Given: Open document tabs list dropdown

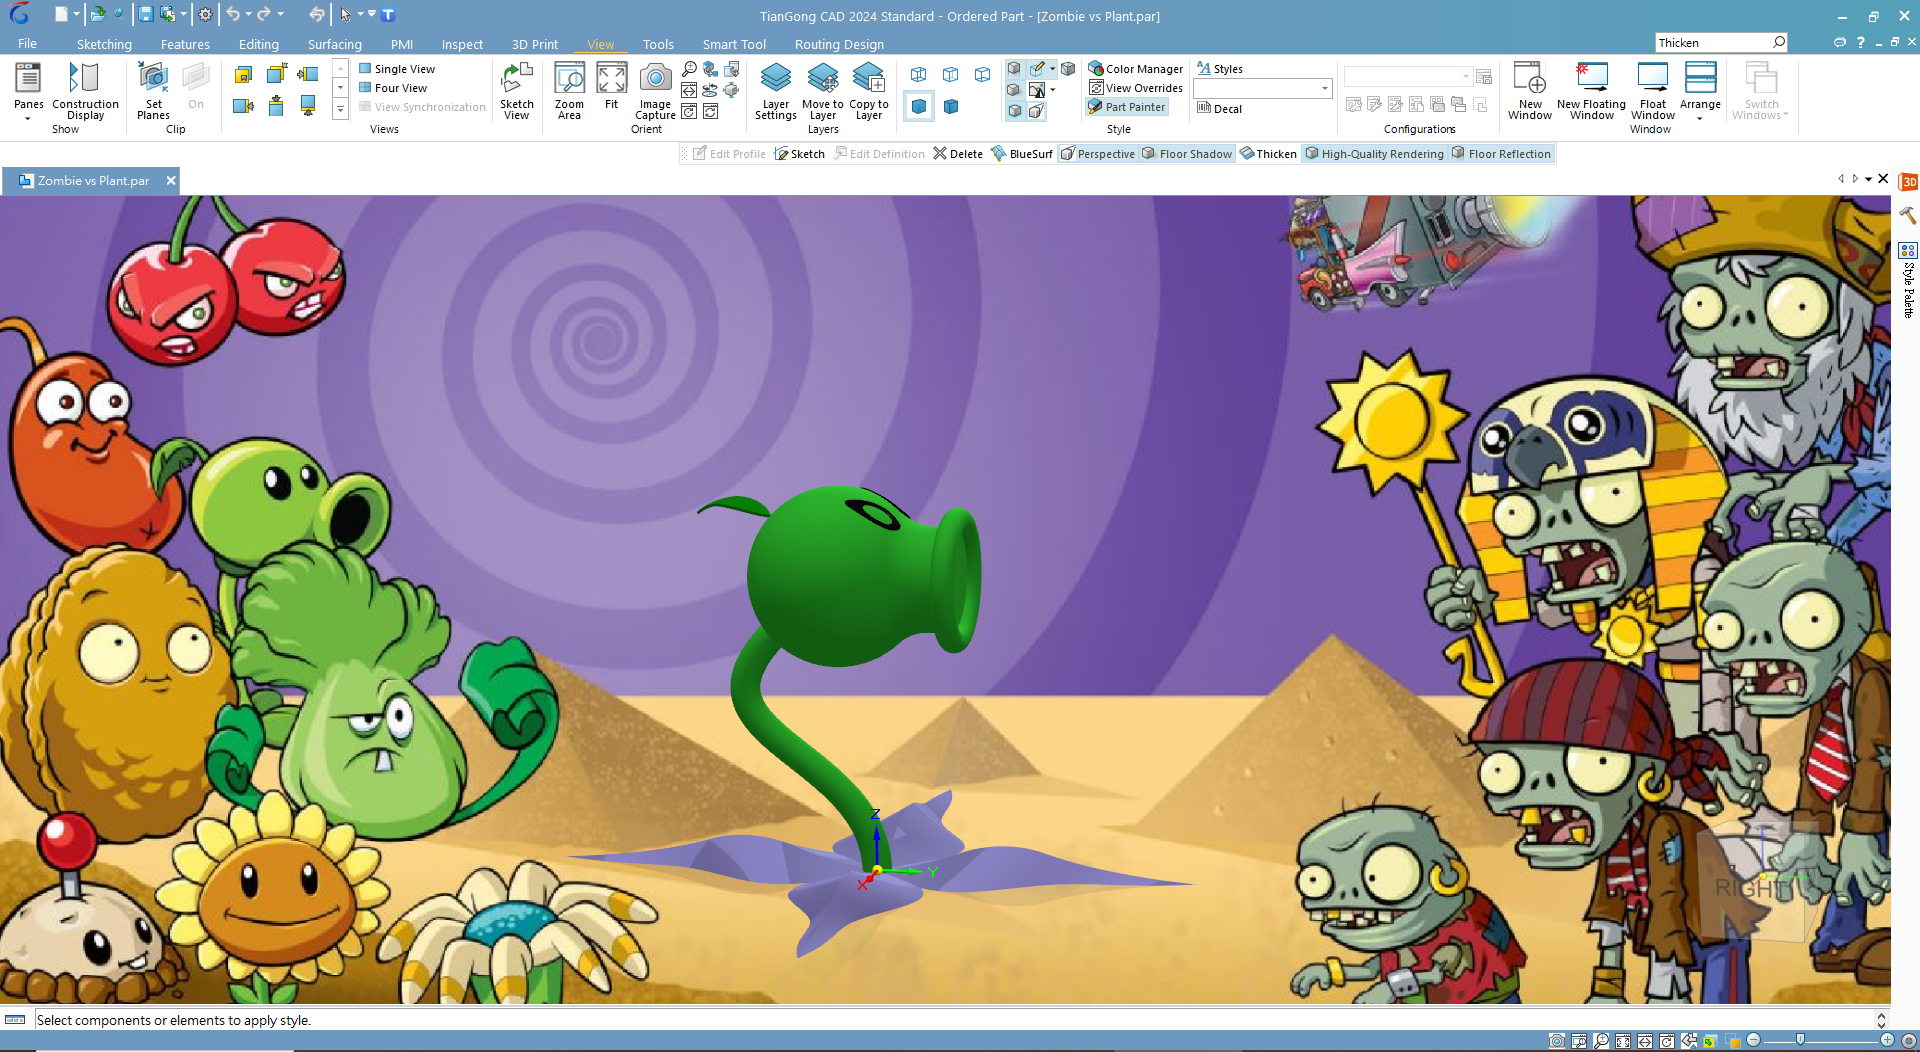Looking at the screenshot, I should [x=1868, y=180].
